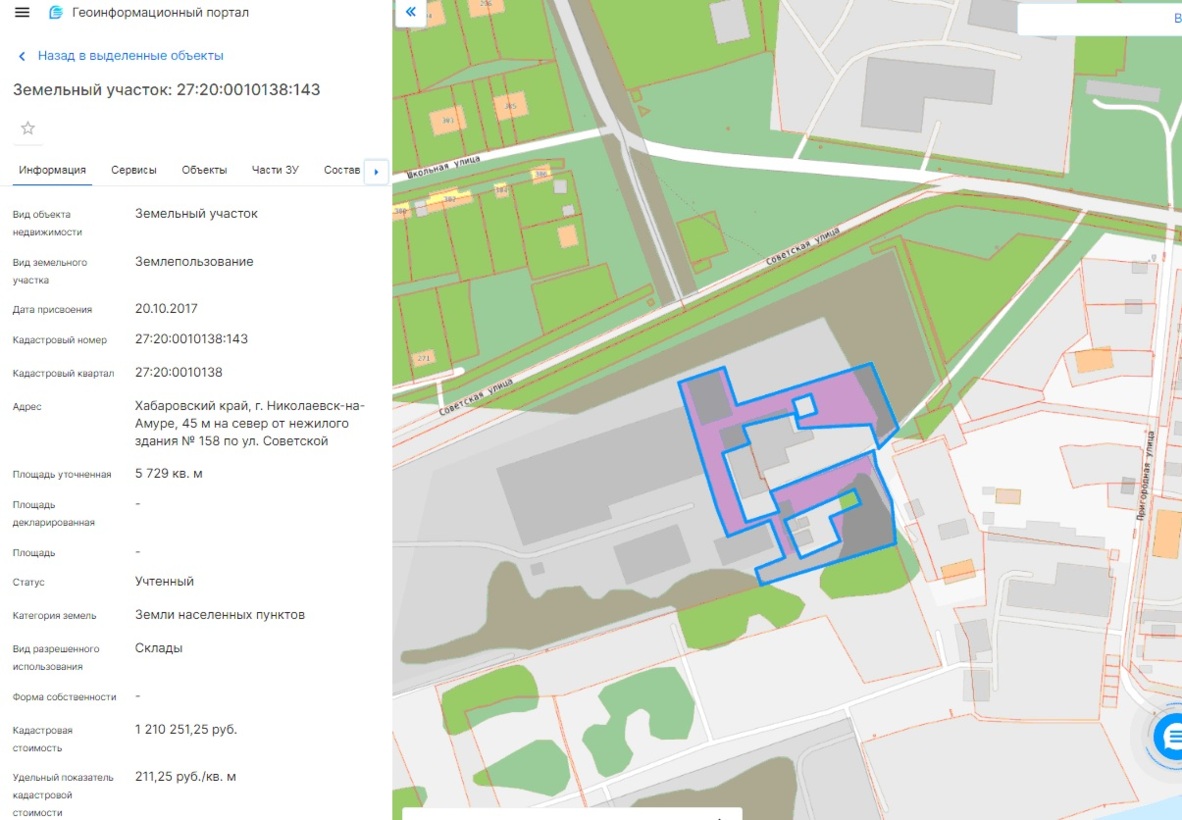Show more tabs with right arrow

[376, 172]
